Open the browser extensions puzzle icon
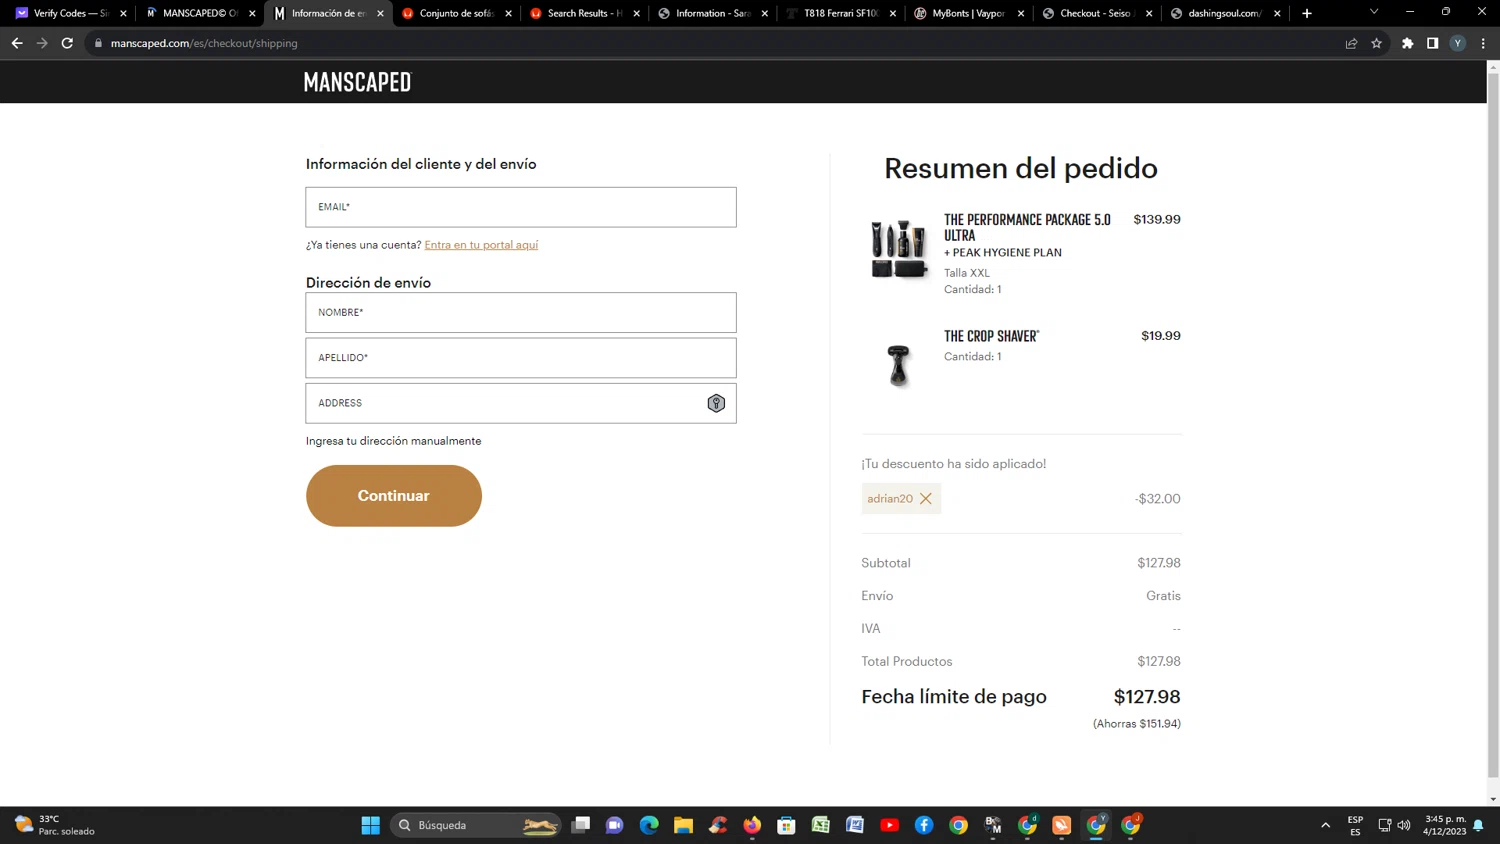The height and width of the screenshot is (844, 1500). tap(1407, 43)
